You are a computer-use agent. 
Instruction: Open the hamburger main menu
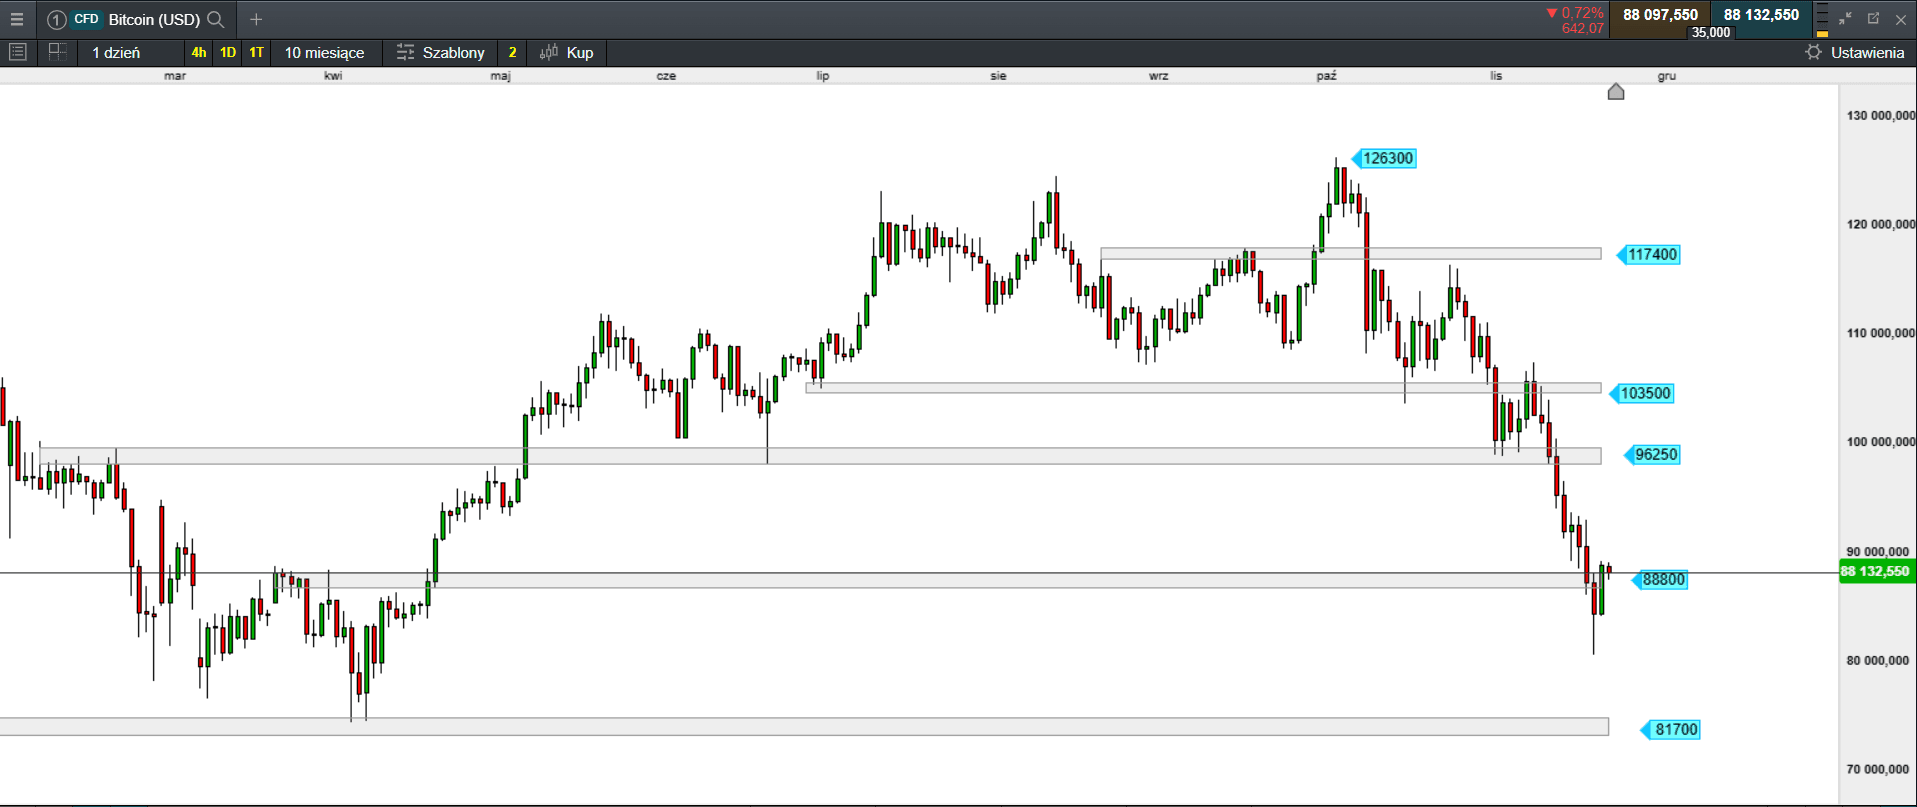17,19
